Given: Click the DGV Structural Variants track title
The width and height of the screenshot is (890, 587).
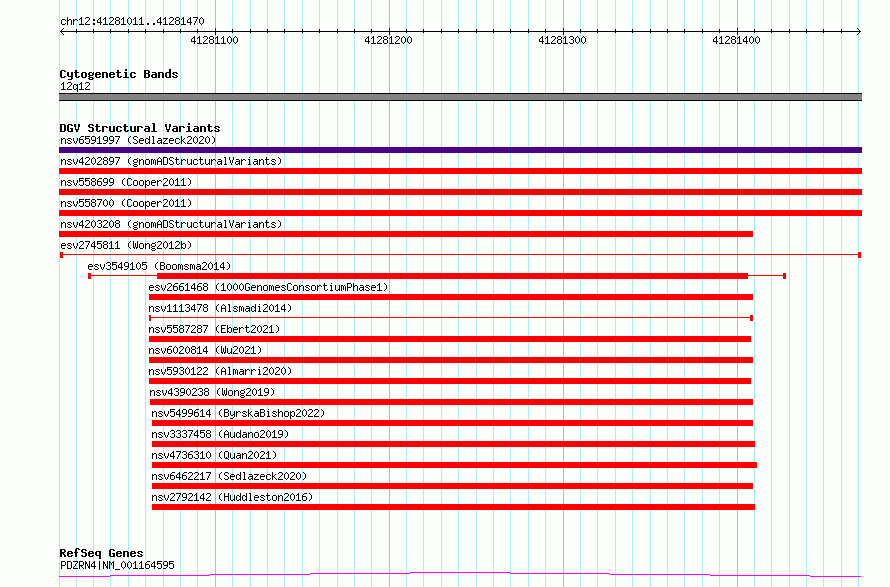Looking at the screenshot, I should tap(140, 128).
